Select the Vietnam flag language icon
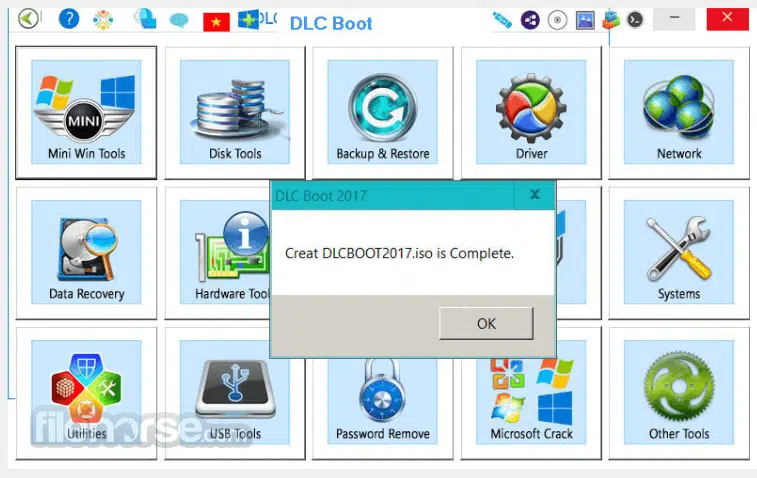 [x=216, y=22]
